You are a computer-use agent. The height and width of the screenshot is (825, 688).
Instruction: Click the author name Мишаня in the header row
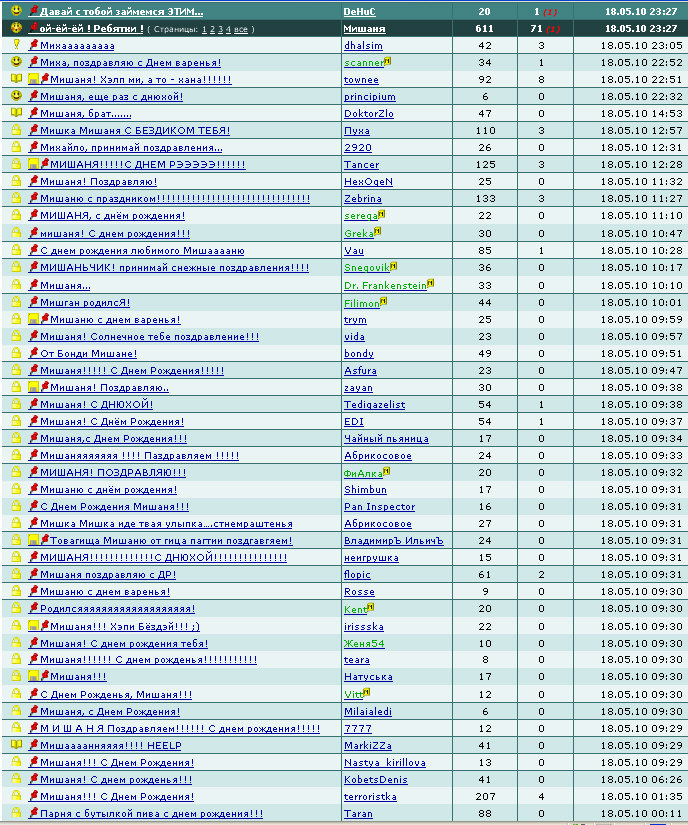click(x=364, y=29)
